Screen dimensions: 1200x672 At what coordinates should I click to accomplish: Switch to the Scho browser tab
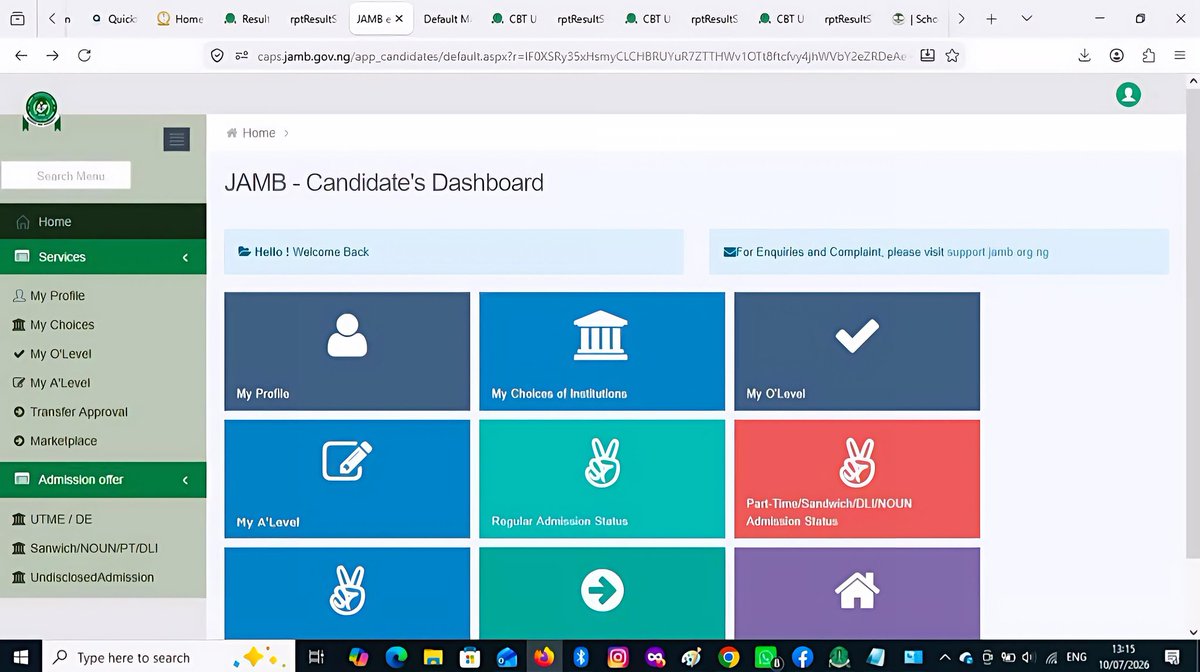[x=914, y=19]
